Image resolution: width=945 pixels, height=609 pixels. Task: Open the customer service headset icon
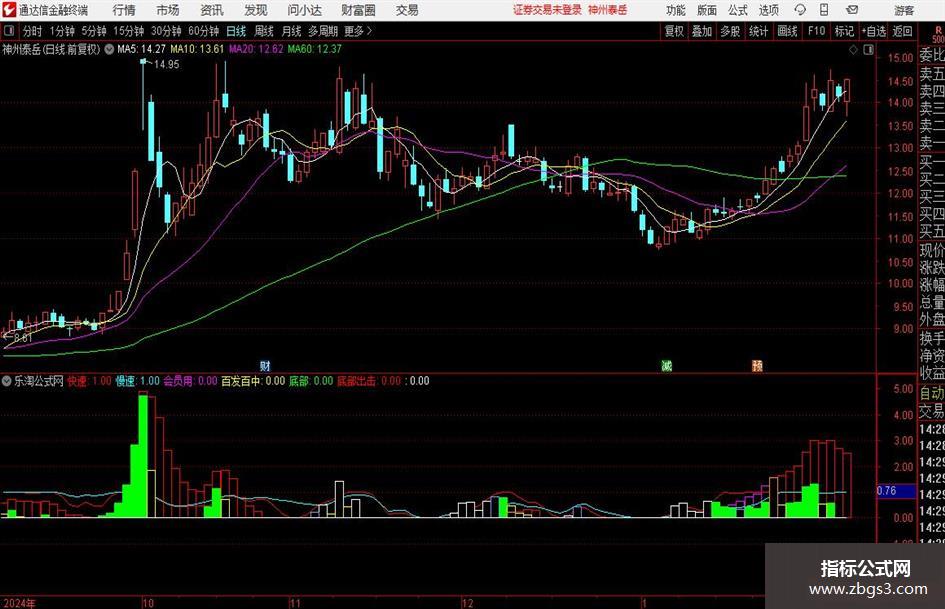click(800, 10)
